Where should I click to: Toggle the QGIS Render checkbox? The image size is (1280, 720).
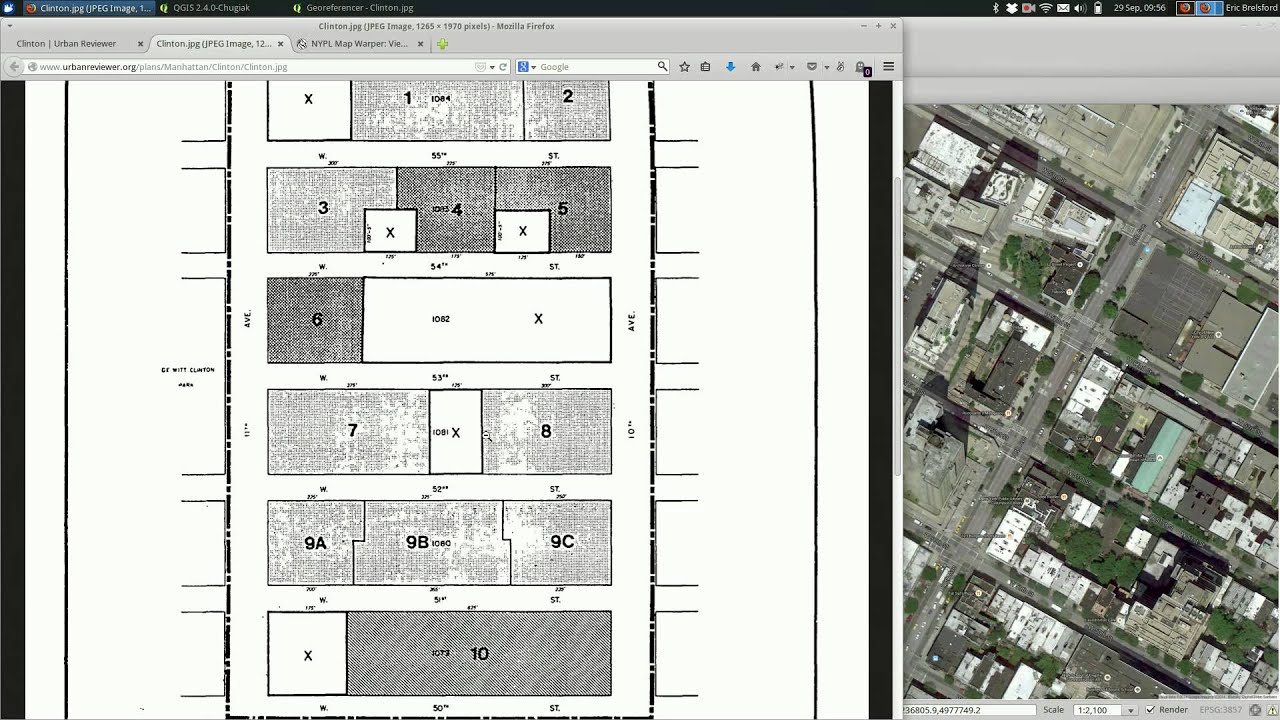1150,710
